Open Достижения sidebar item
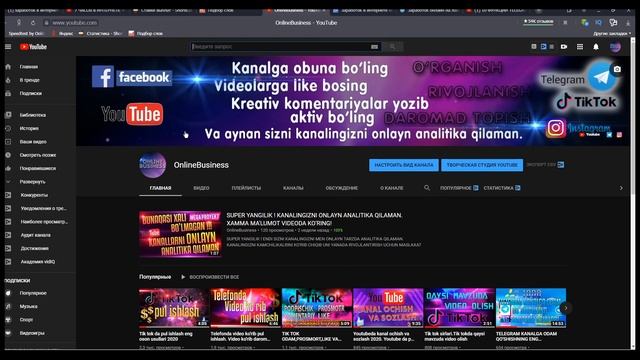640x360 pixels. [x=34, y=248]
